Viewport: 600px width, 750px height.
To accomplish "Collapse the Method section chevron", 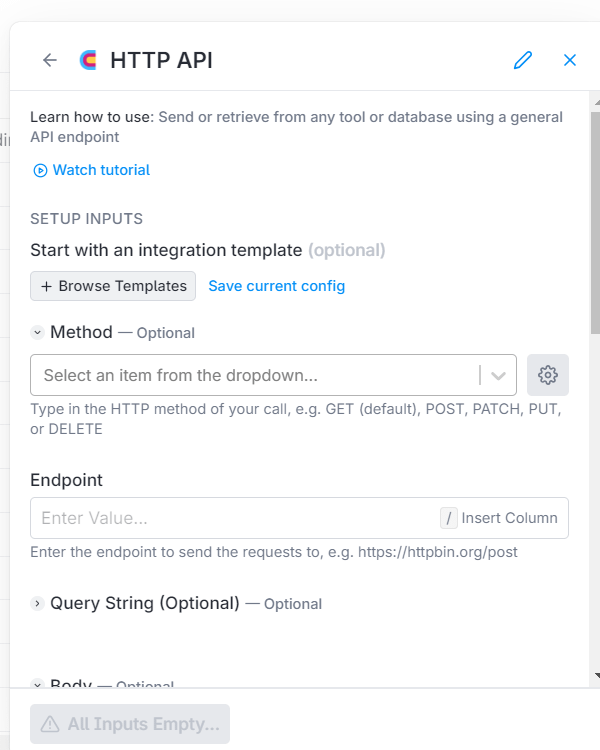I will pyautogui.click(x=37, y=333).
